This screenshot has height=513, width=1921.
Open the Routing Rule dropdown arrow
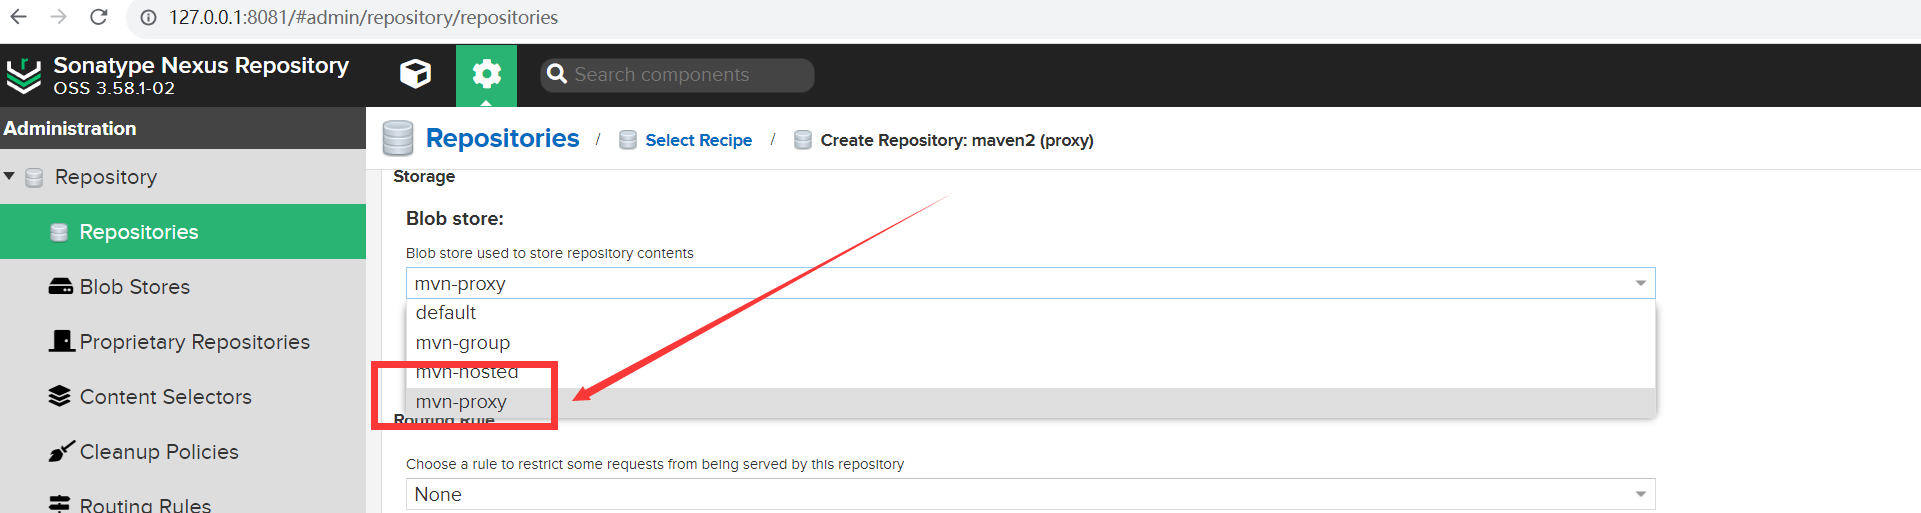(x=1640, y=494)
